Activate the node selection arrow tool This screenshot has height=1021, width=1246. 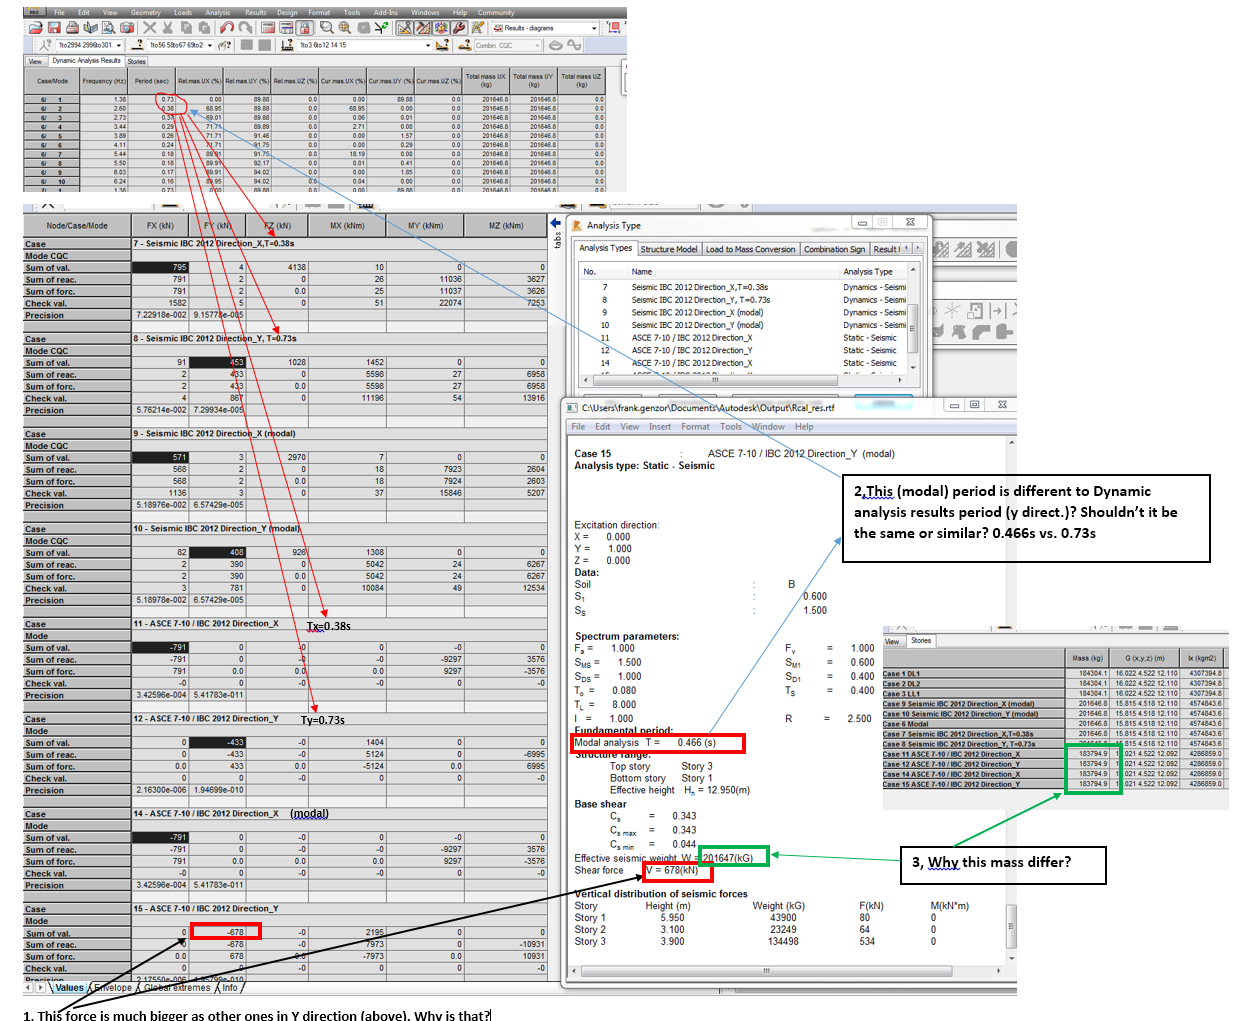coord(45,44)
